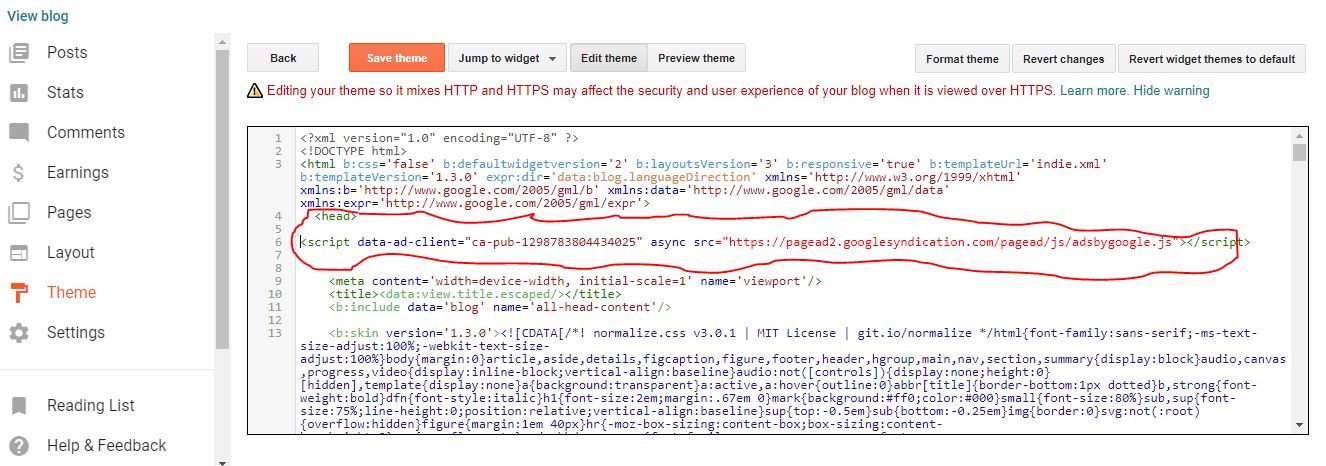The width and height of the screenshot is (1326, 466).
Task: Open Posts via its sidebar icon
Action: point(19,52)
